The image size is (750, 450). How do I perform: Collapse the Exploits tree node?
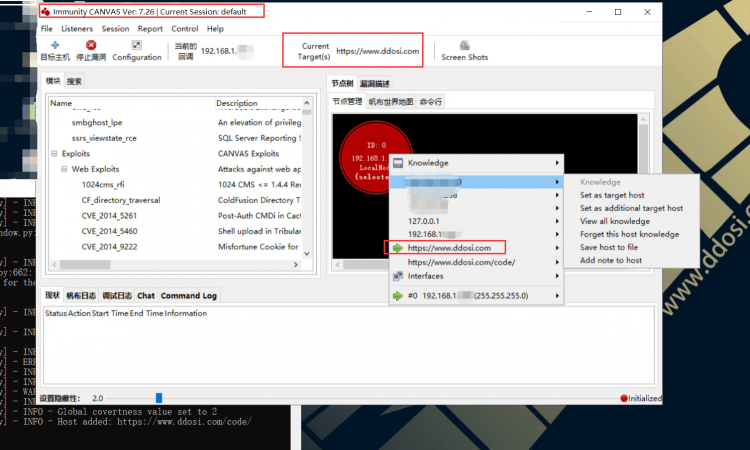pos(54,154)
